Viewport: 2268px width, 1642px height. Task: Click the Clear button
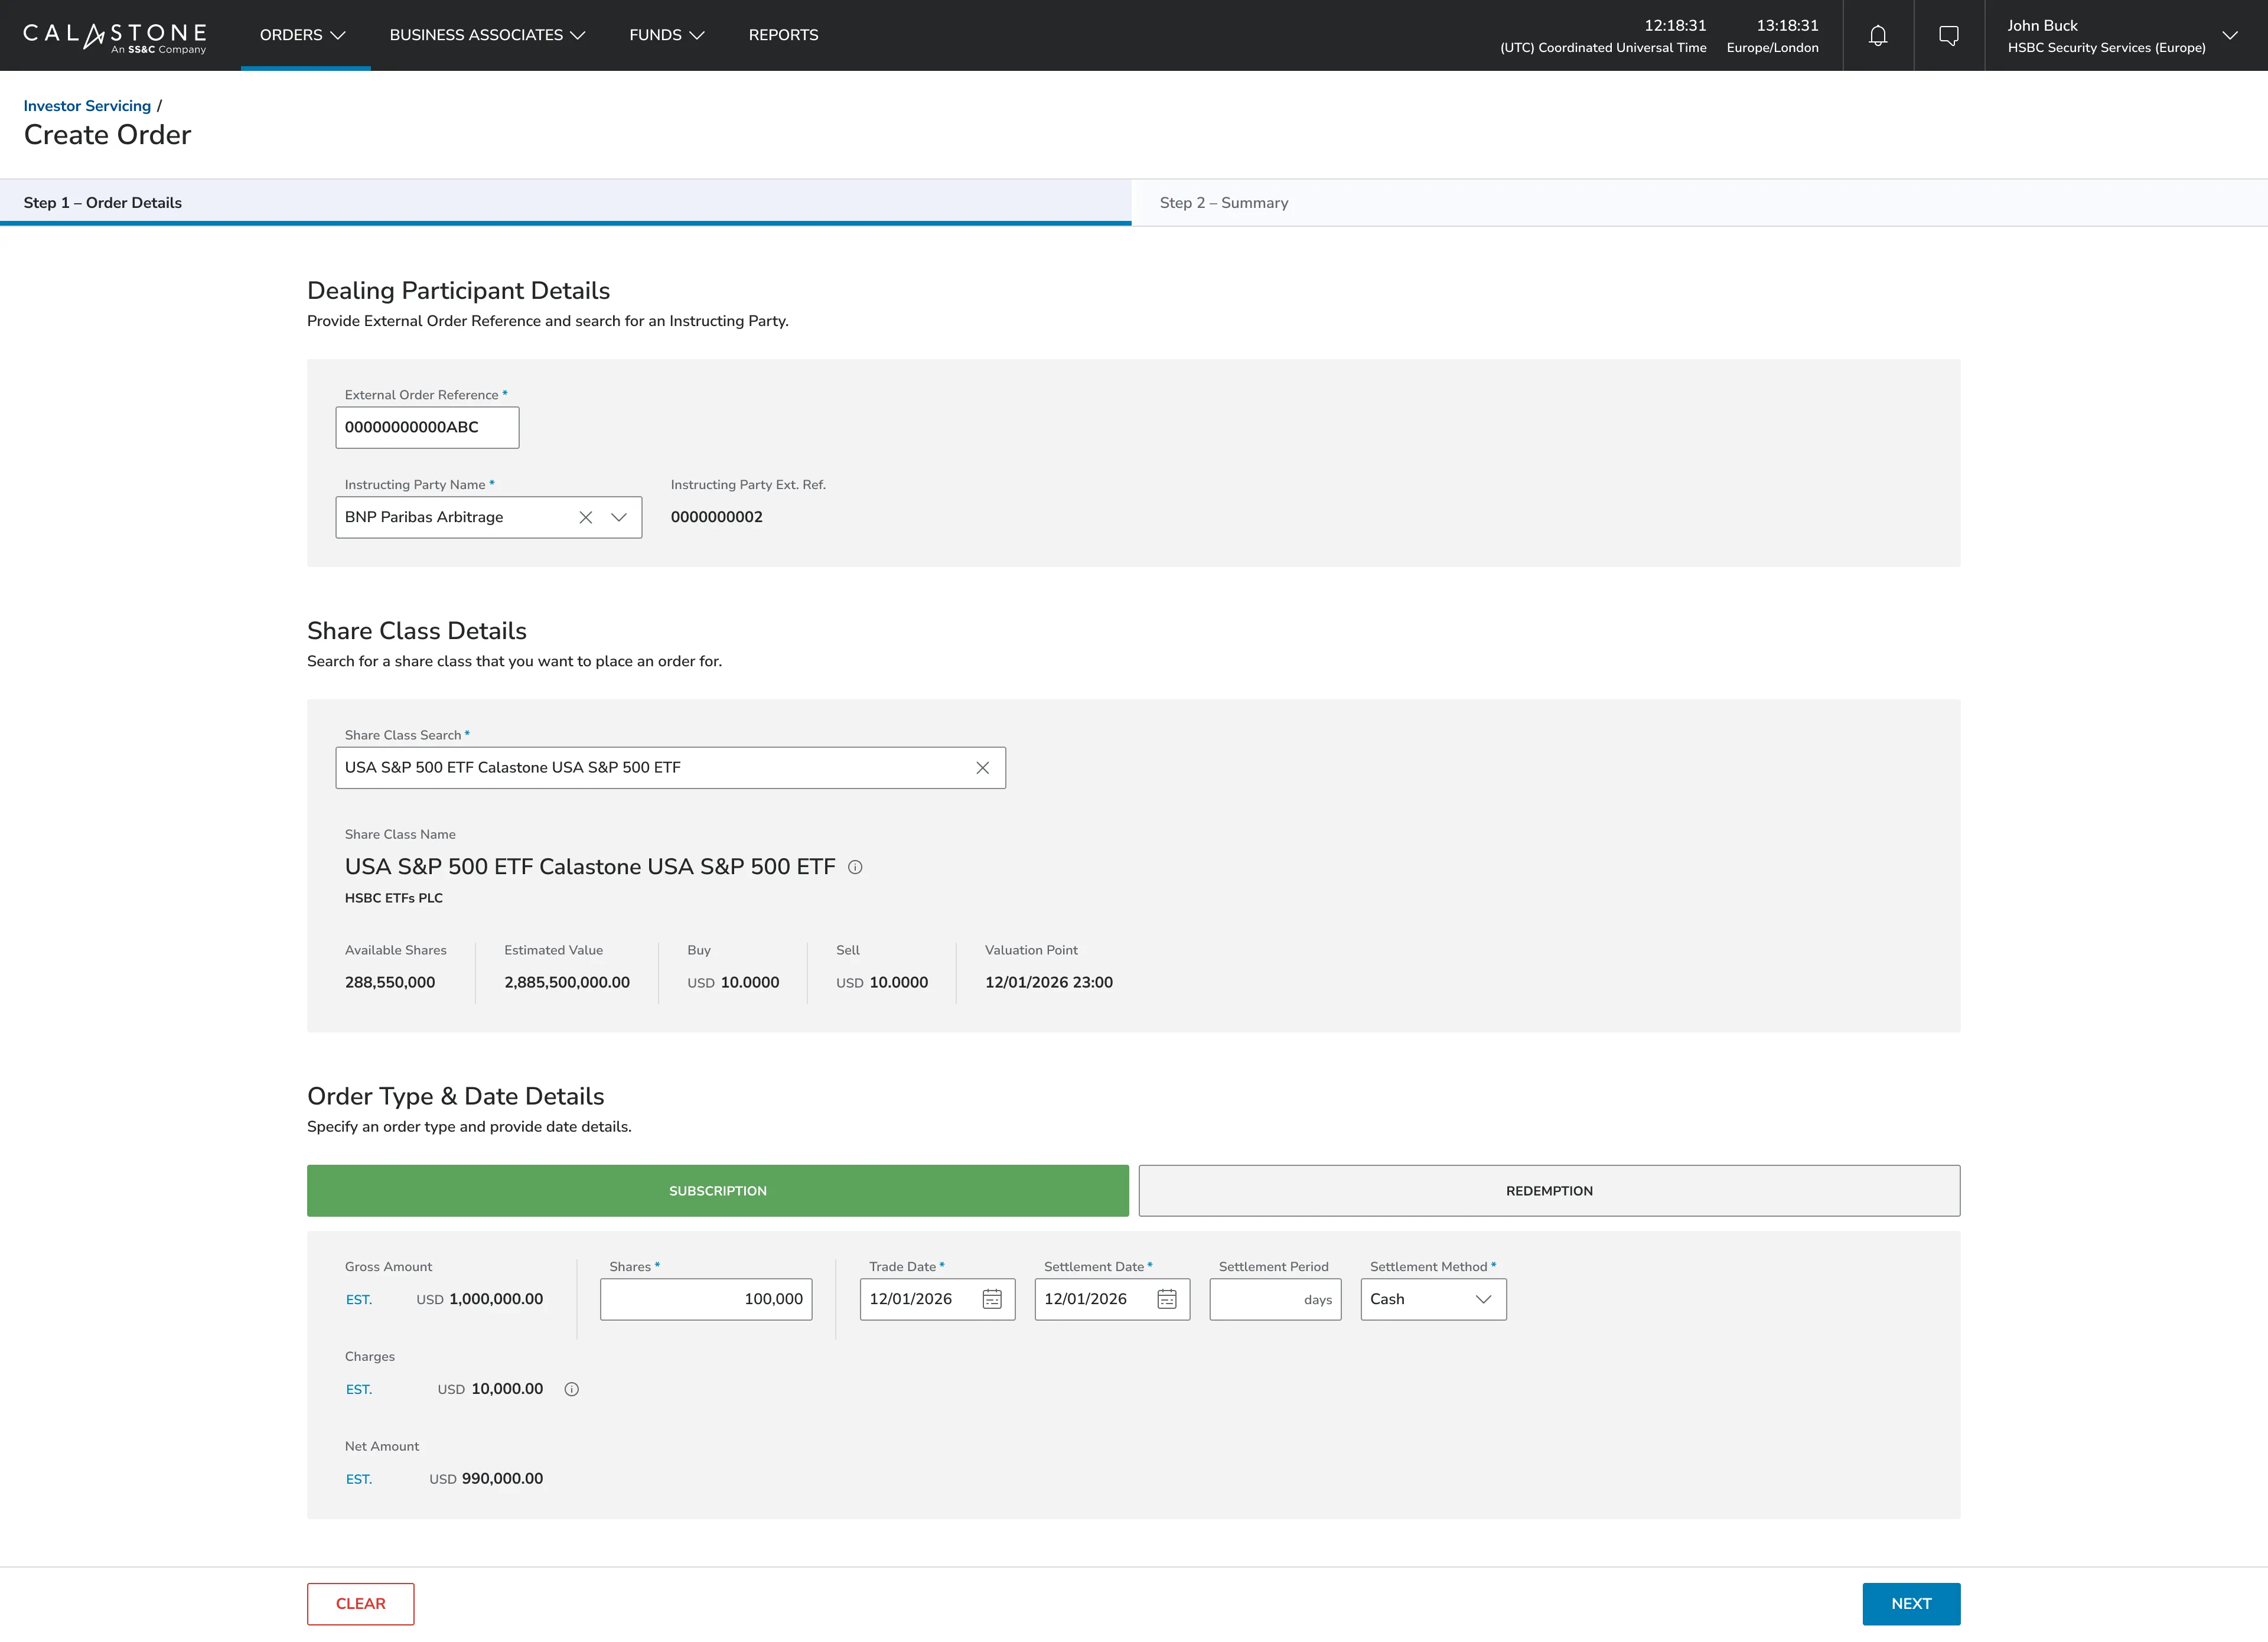360,1604
